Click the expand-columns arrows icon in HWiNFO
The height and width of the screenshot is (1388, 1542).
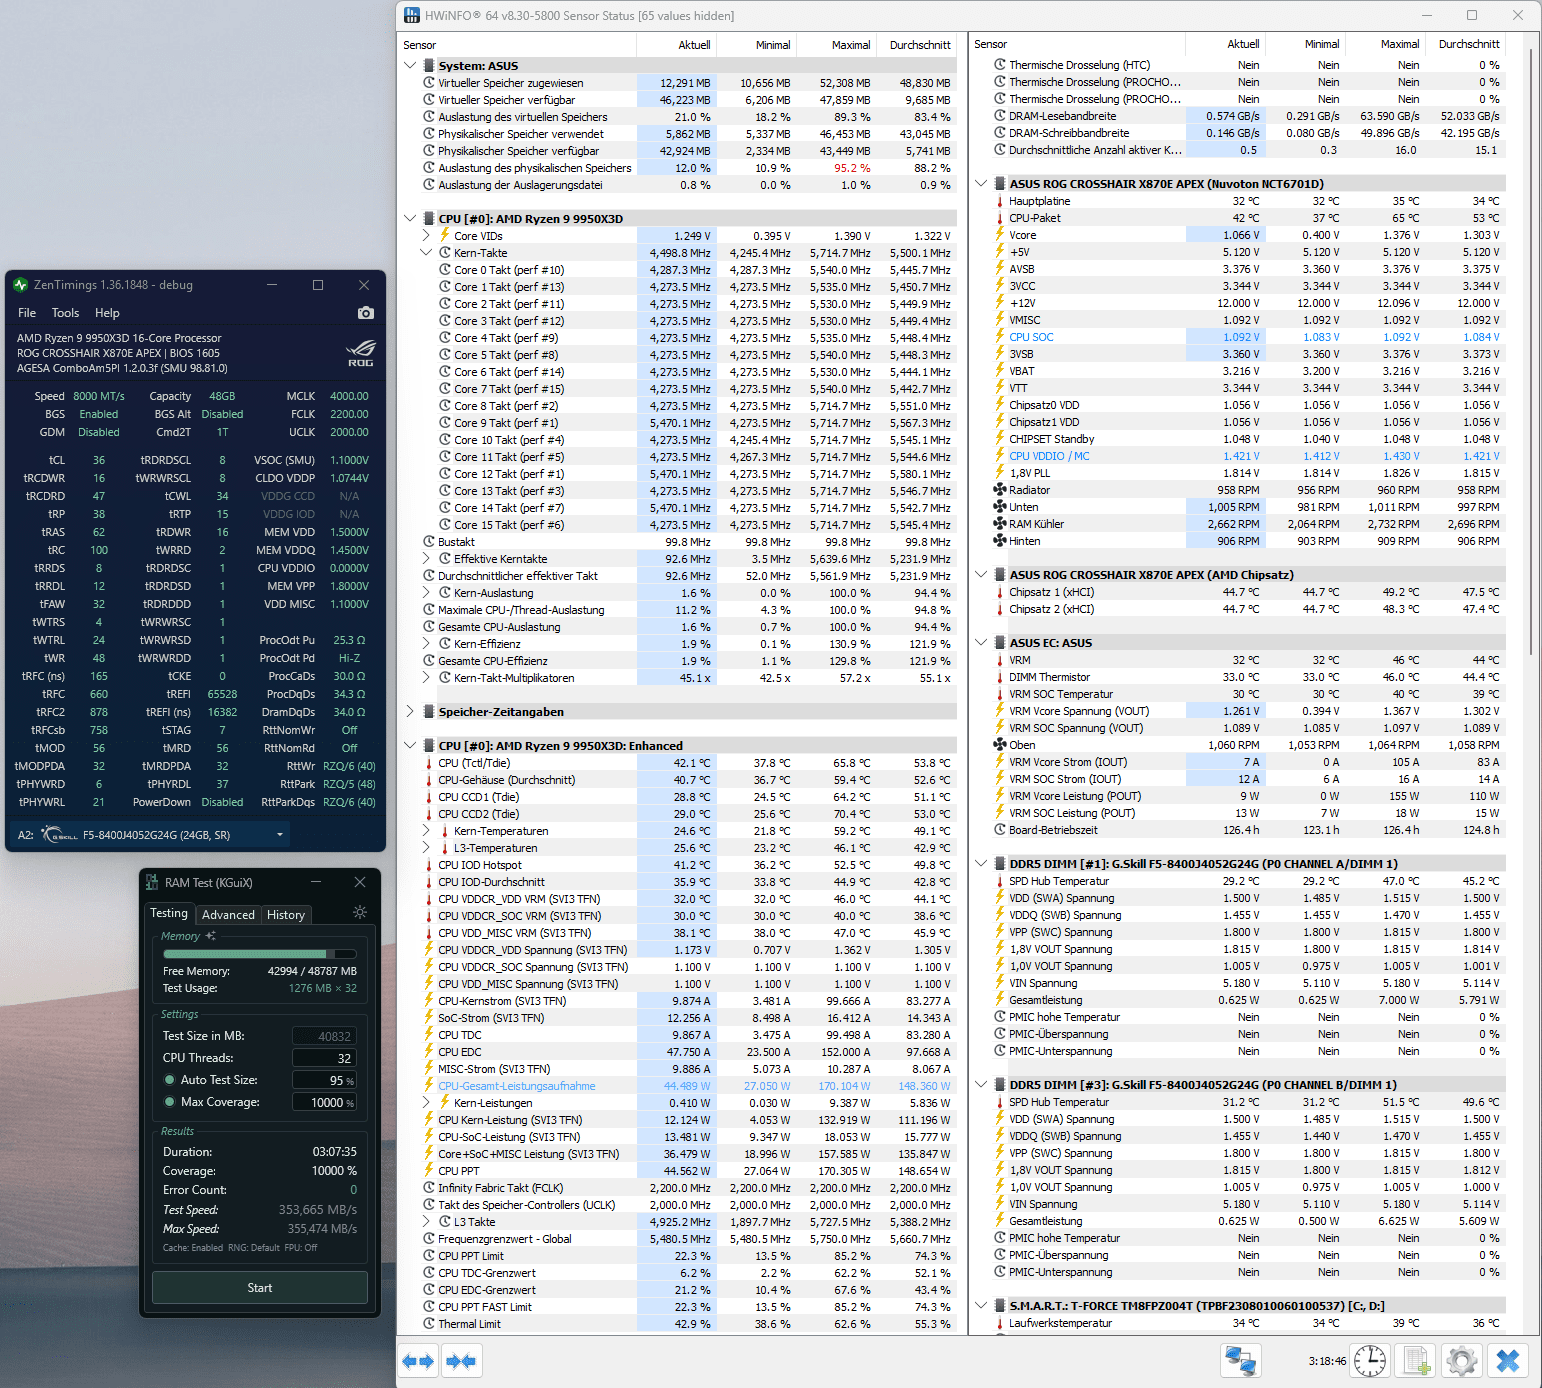click(418, 1361)
